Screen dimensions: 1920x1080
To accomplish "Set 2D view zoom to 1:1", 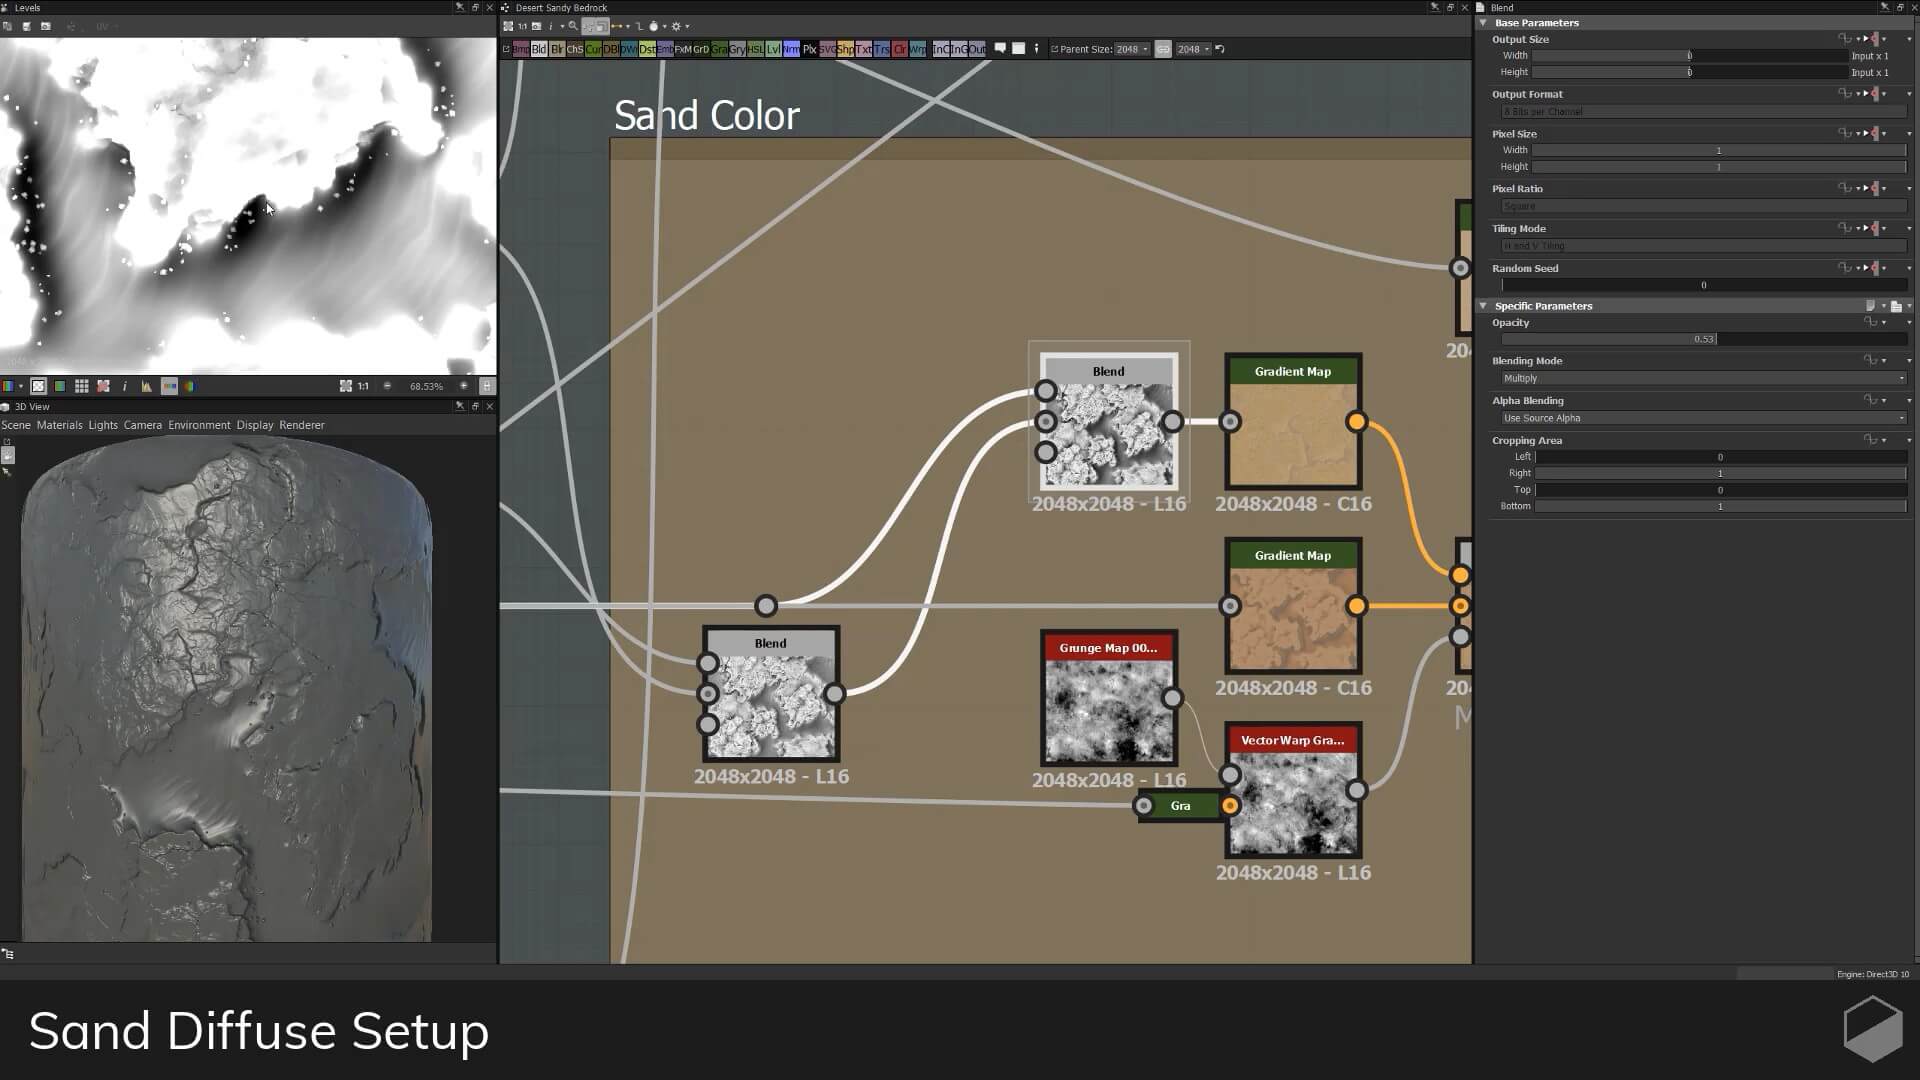I will [363, 386].
